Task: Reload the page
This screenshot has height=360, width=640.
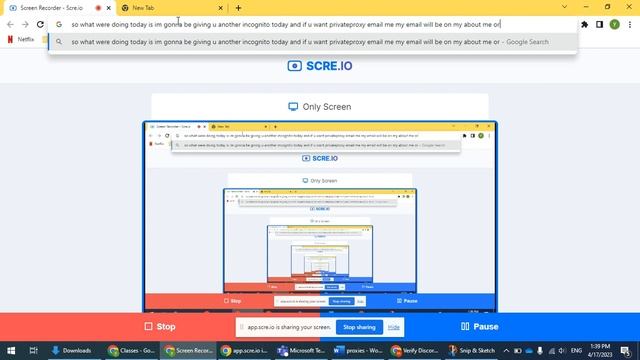Action: [40, 24]
